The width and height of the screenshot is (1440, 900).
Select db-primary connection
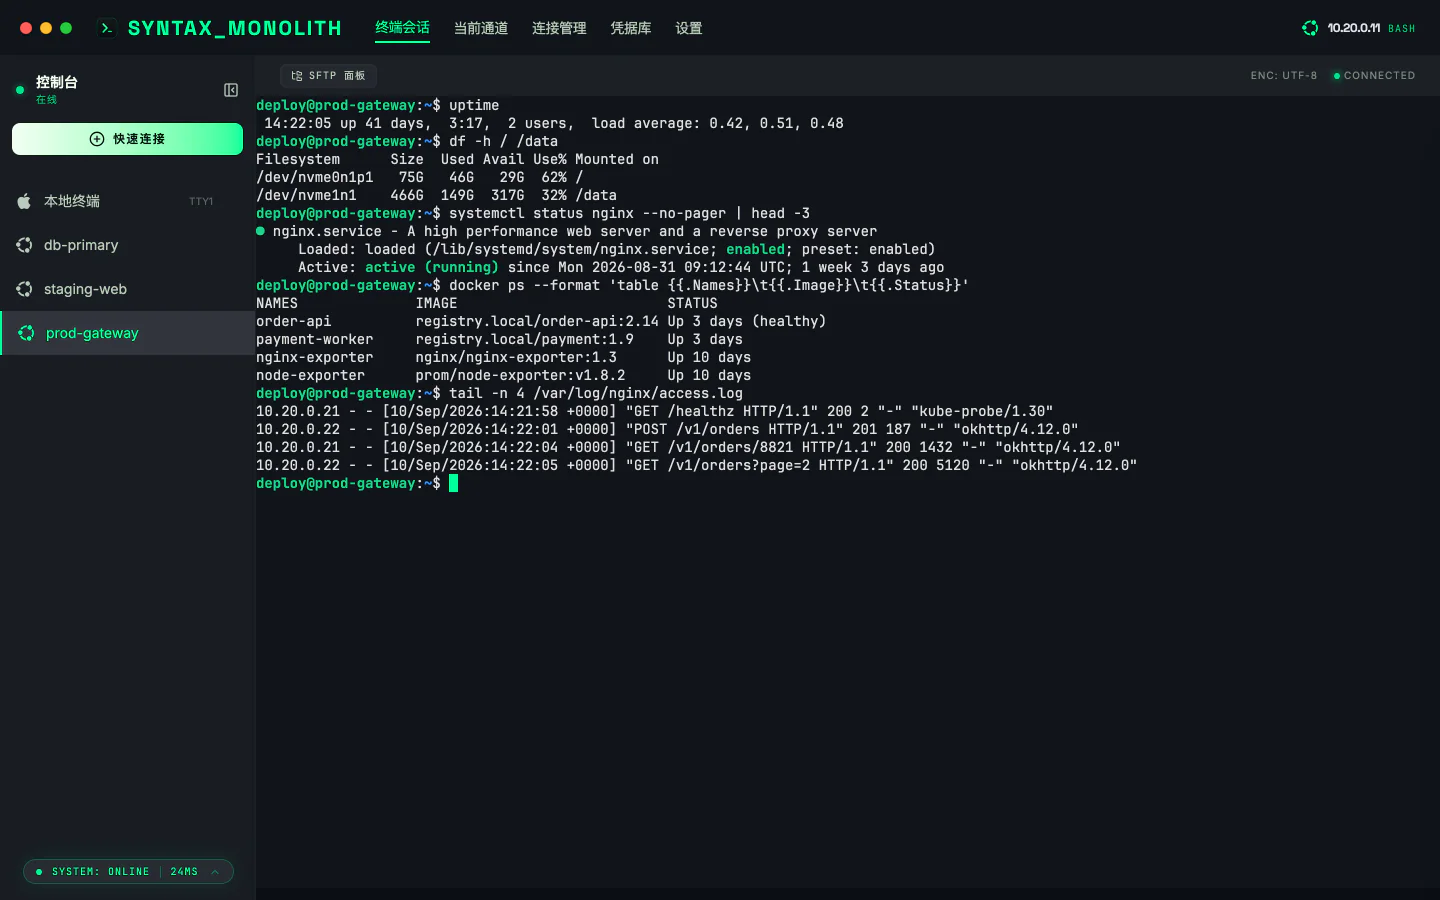(x=127, y=245)
